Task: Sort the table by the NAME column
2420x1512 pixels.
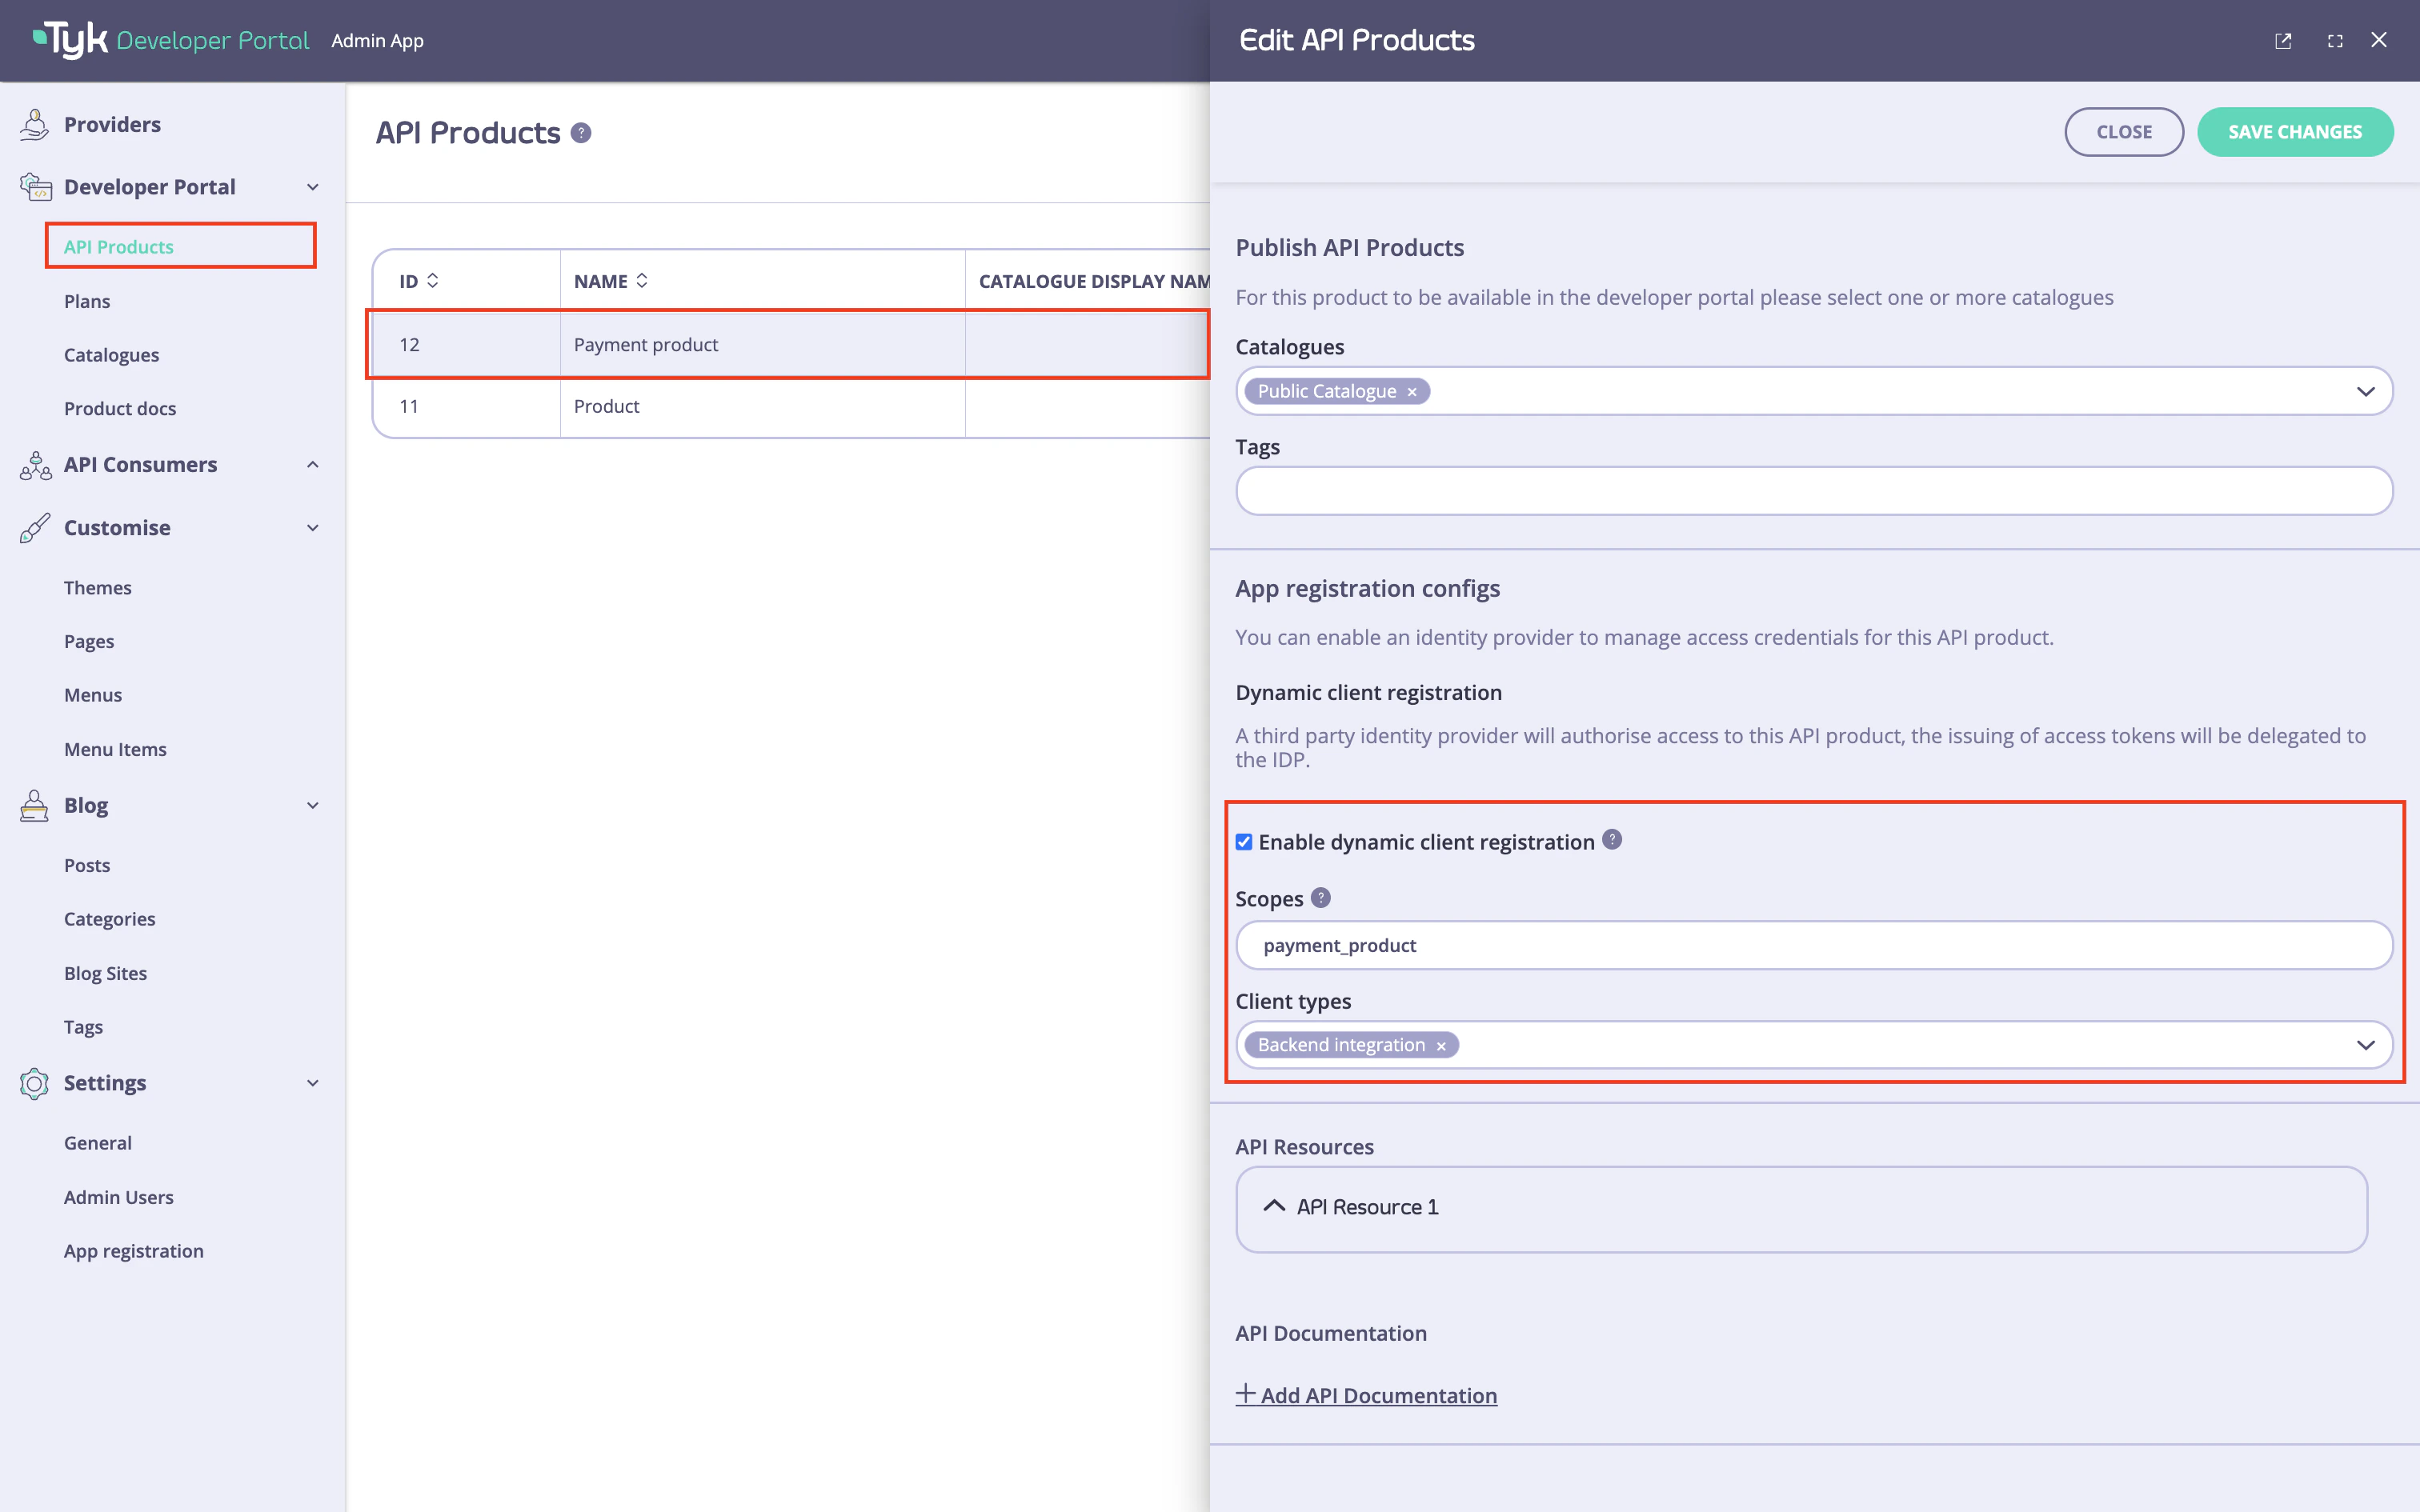Action: pyautogui.click(x=643, y=281)
